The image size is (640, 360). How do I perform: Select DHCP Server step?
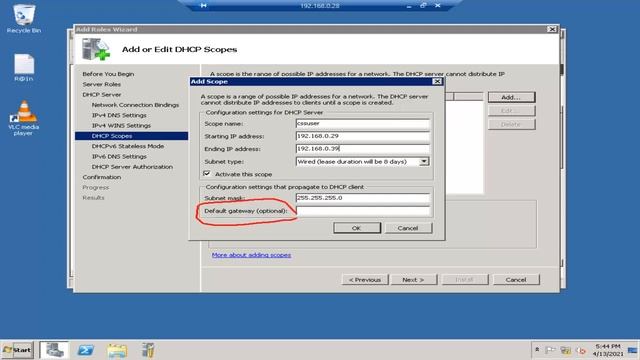[102, 94]
